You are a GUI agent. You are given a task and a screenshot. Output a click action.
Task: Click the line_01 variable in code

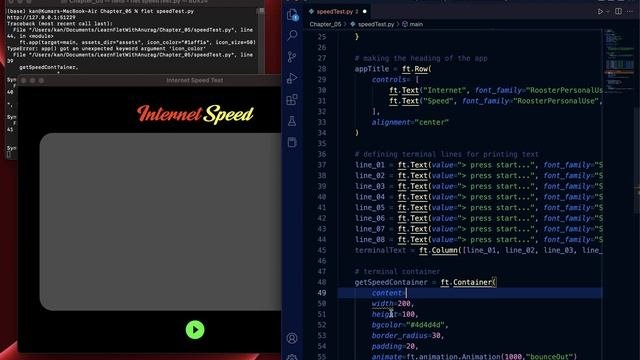[x=369, y=165]
